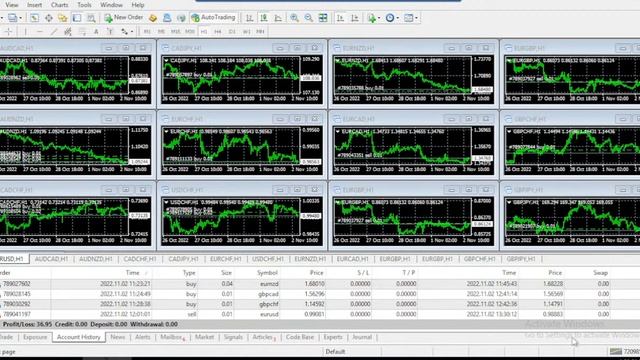Zoom in on the chart
Screen dimensions: 640x360
(x=294, y=18)
